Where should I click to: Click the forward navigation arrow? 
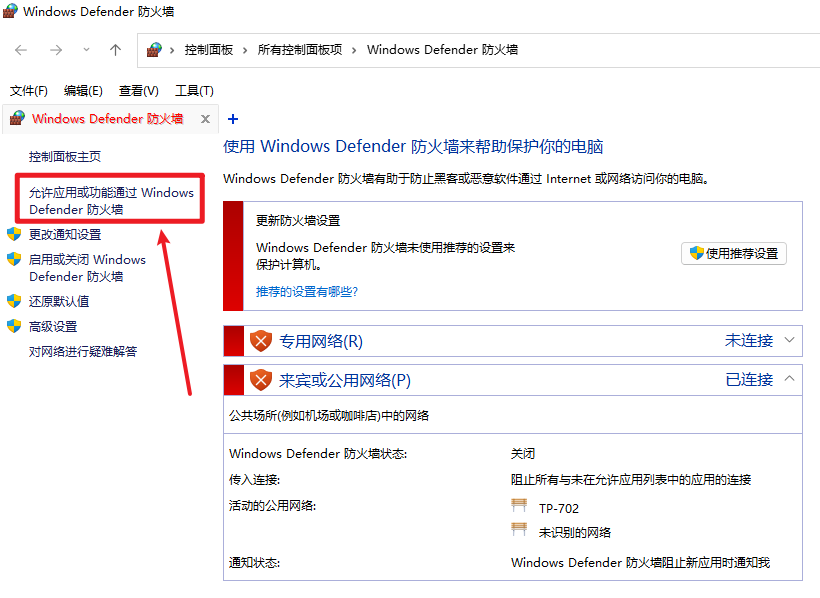[56, 50]
